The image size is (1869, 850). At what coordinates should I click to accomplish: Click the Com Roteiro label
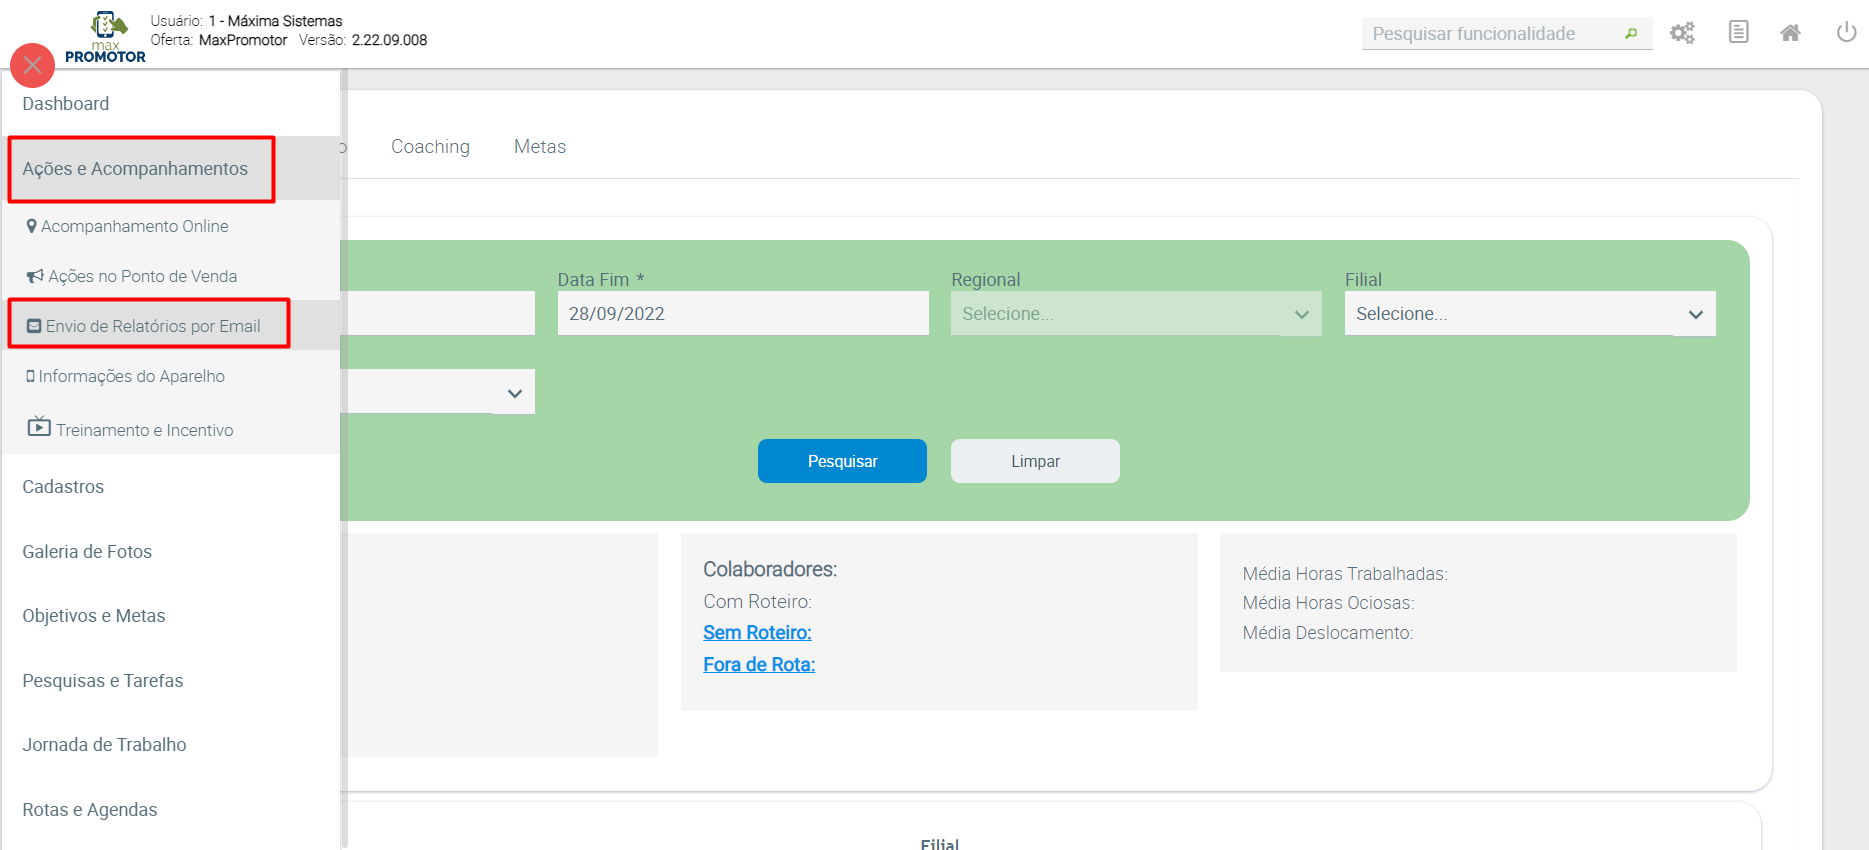pyautogui.click(x=757, y=602)
